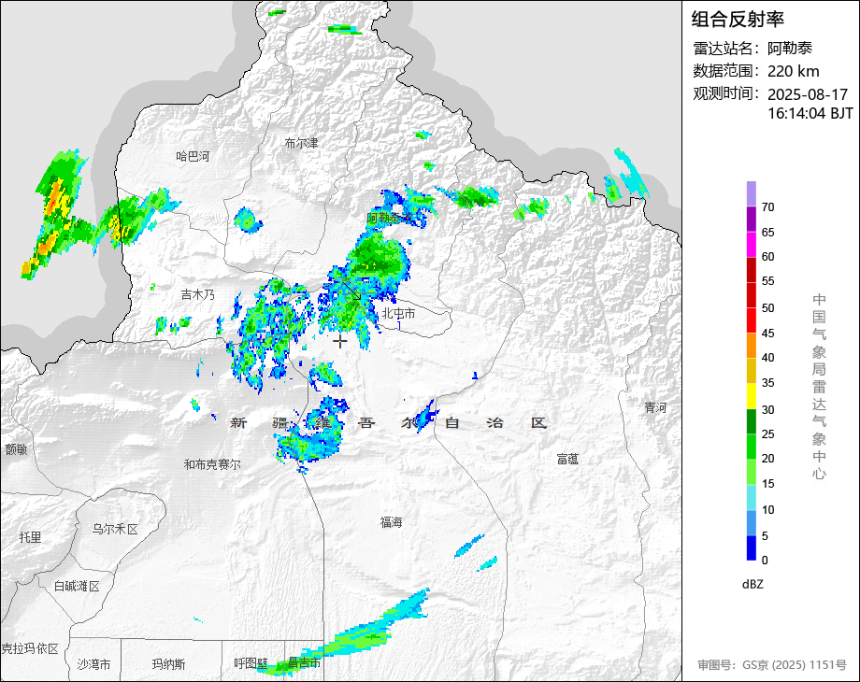This screenshot has height=682, width=860.
Task: Click the 0 dBZ value on the legend
Action: (x=765, y=560)
